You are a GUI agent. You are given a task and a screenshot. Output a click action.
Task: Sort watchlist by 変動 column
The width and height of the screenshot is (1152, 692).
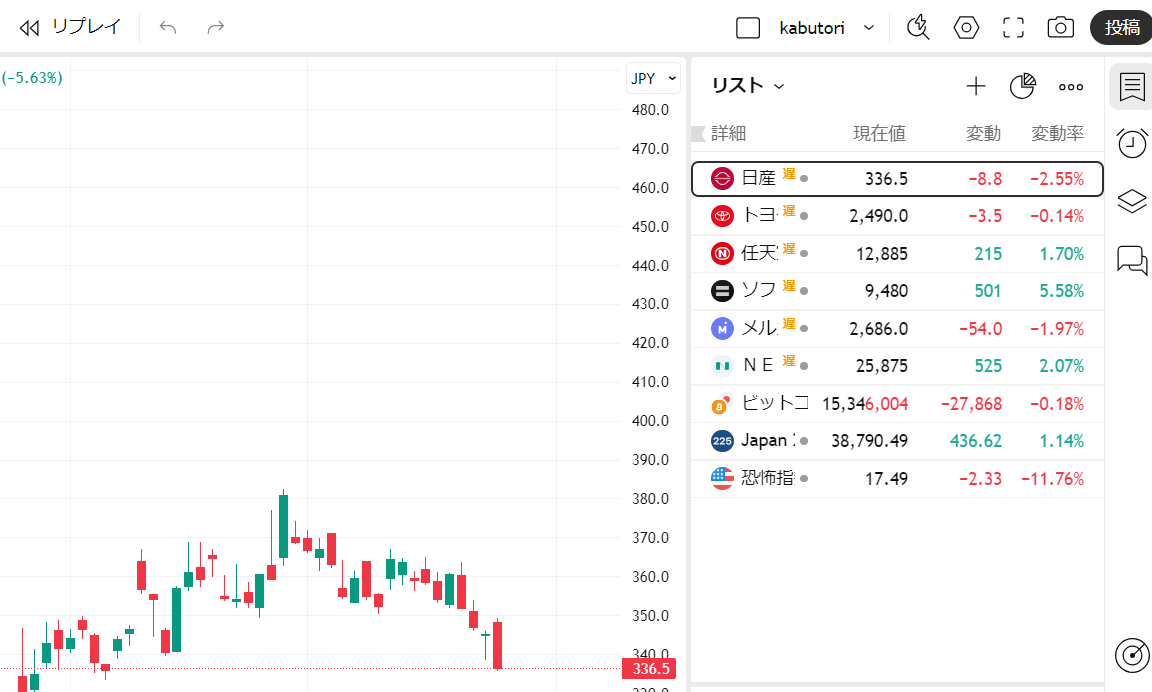[x=983, y=134]
